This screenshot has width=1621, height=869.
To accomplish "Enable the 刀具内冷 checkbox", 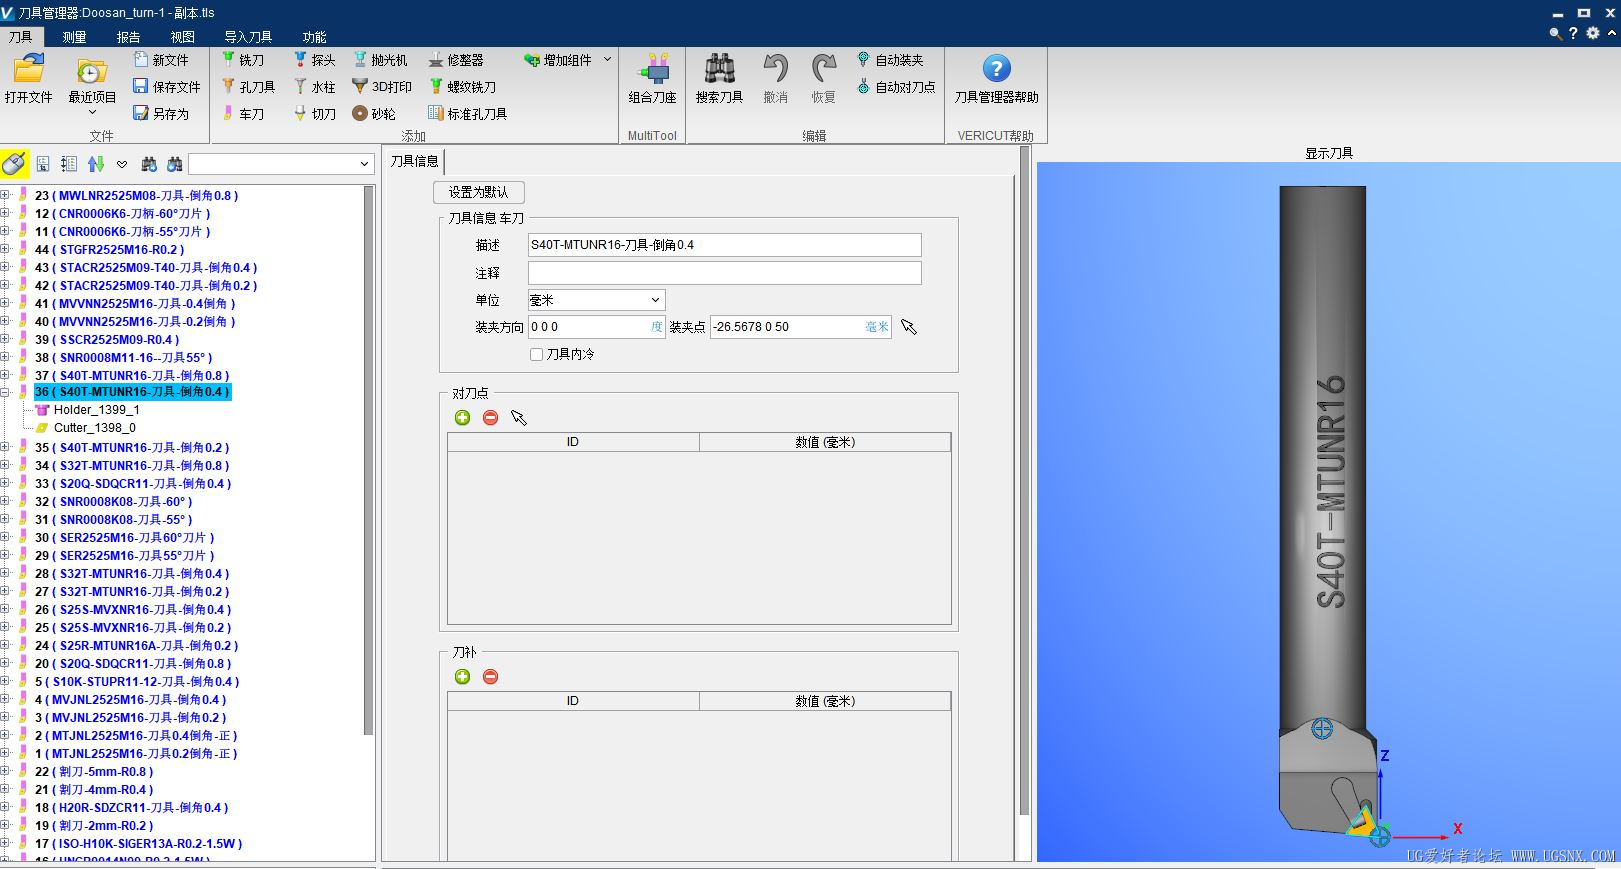I will click(x=537, y=354).
